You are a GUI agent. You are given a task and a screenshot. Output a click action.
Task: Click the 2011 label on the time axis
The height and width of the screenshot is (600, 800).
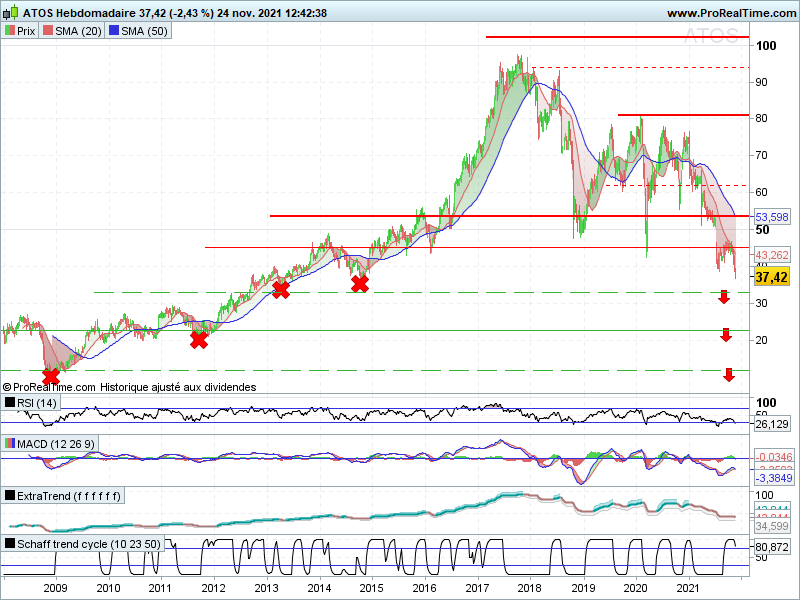161,588
